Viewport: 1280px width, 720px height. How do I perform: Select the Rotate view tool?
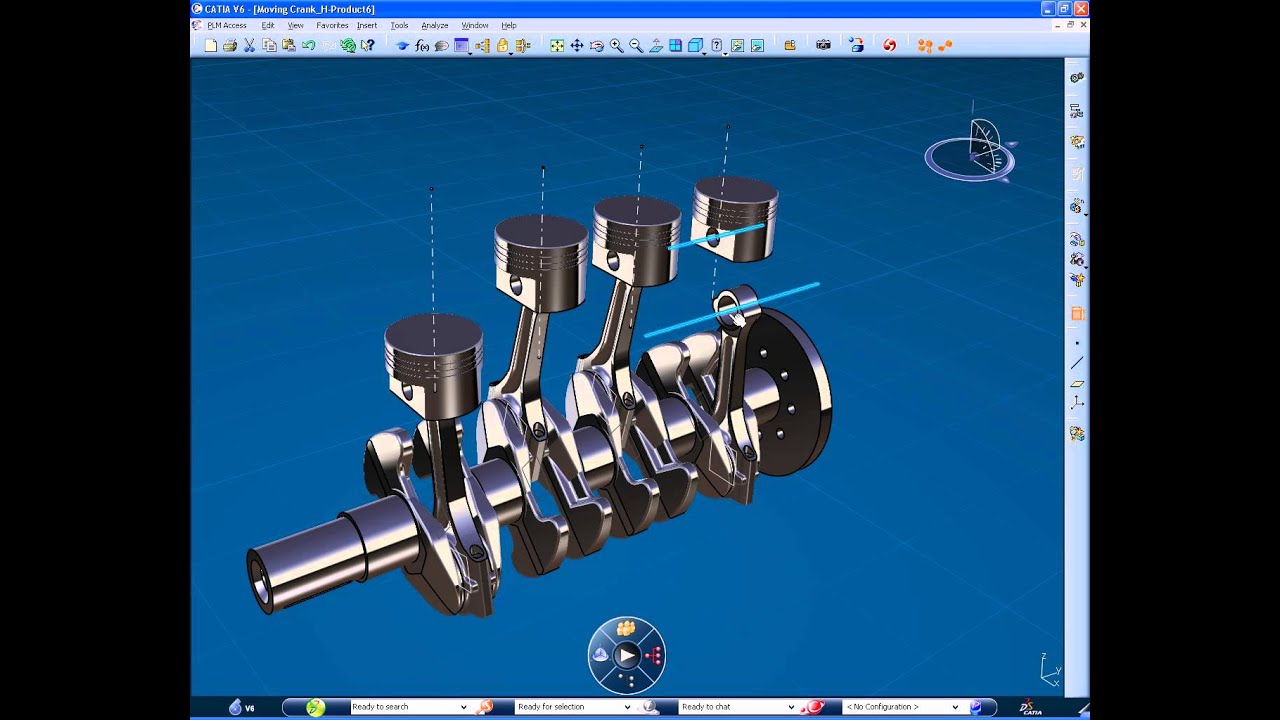597,45
